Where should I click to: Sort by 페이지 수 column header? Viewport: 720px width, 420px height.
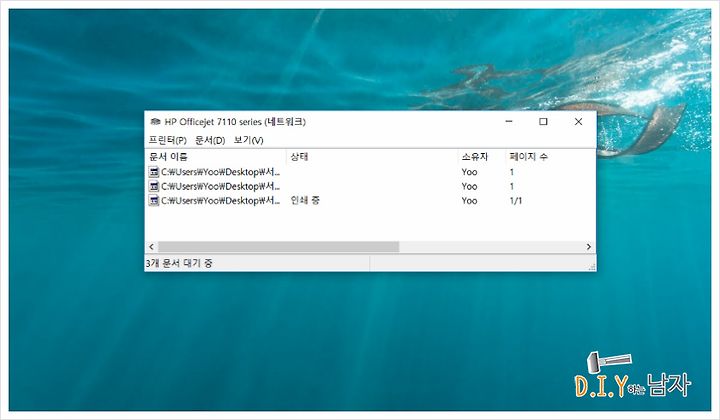coord(528,157)
